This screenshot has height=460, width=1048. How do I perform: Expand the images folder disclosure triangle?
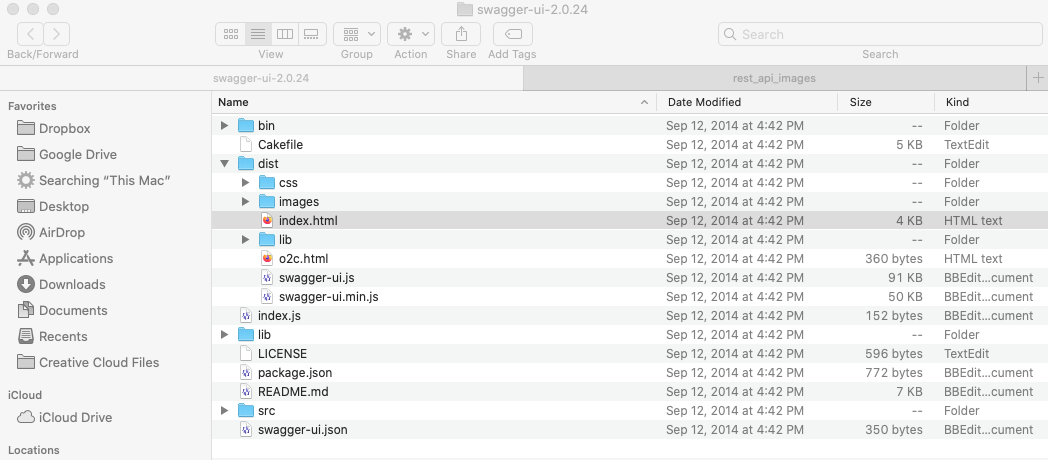coord(246,202)
